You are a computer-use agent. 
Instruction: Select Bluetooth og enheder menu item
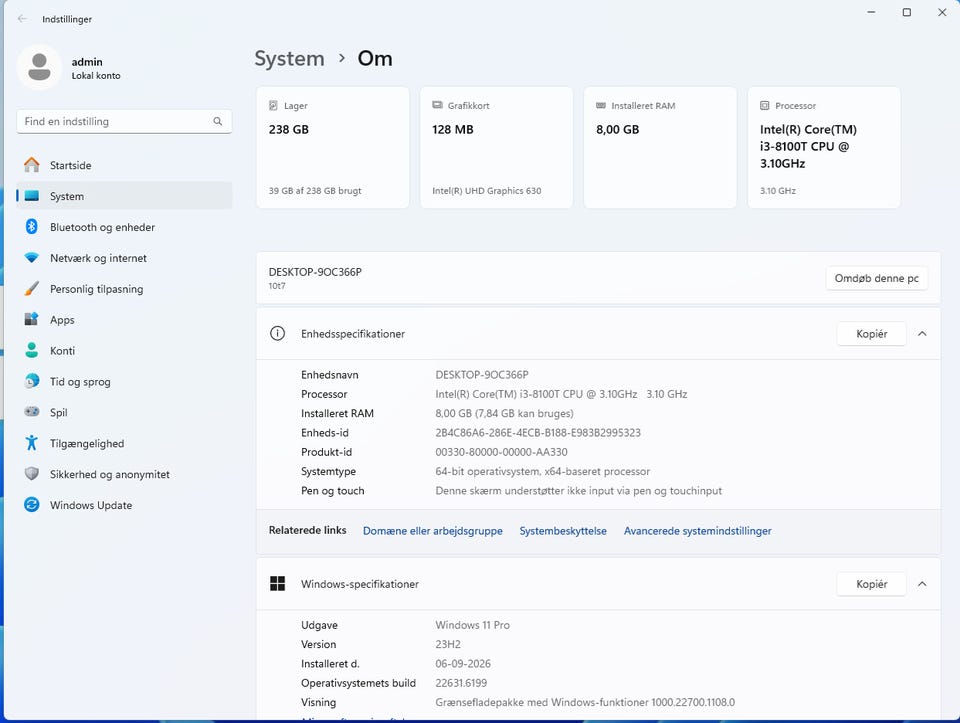(x=124, y=227)
